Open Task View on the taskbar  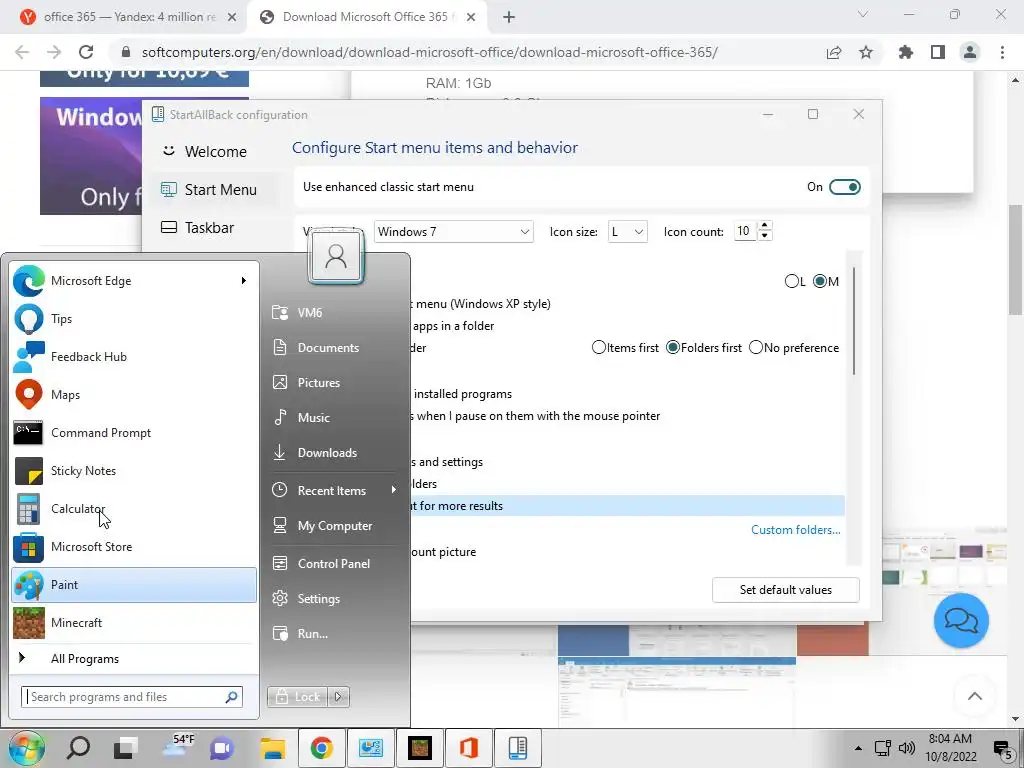(125, 748)
